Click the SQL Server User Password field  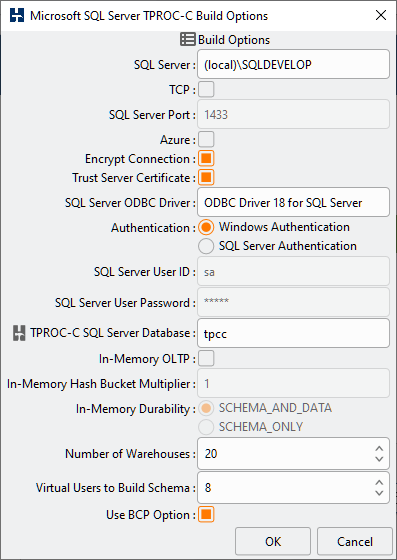pos(293,302)
